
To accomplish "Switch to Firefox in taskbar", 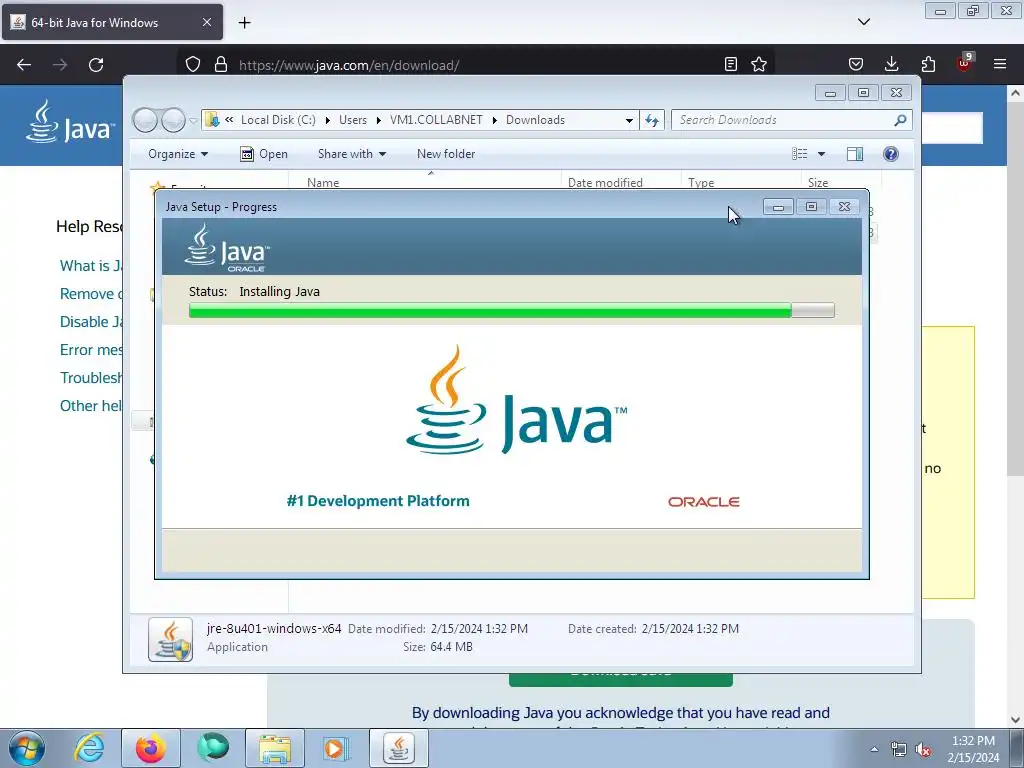I will click(150, 748).
